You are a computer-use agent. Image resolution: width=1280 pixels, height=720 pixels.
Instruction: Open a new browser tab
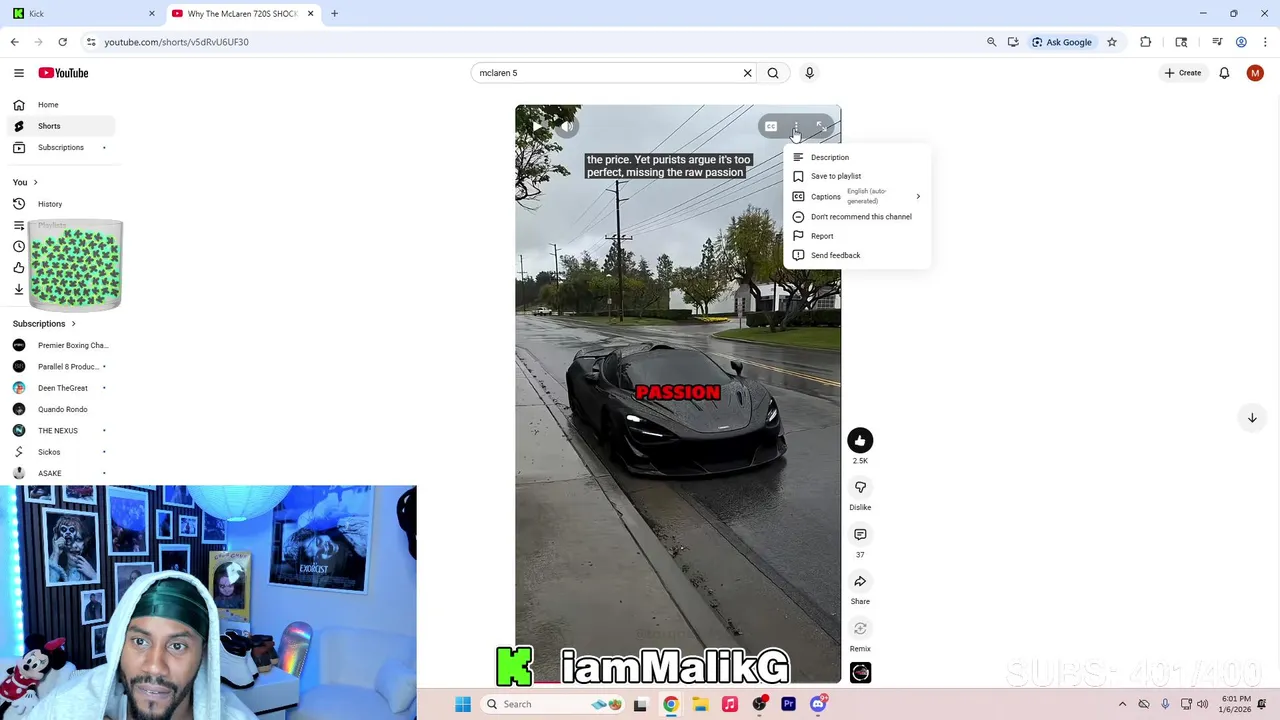pos(334,14)
